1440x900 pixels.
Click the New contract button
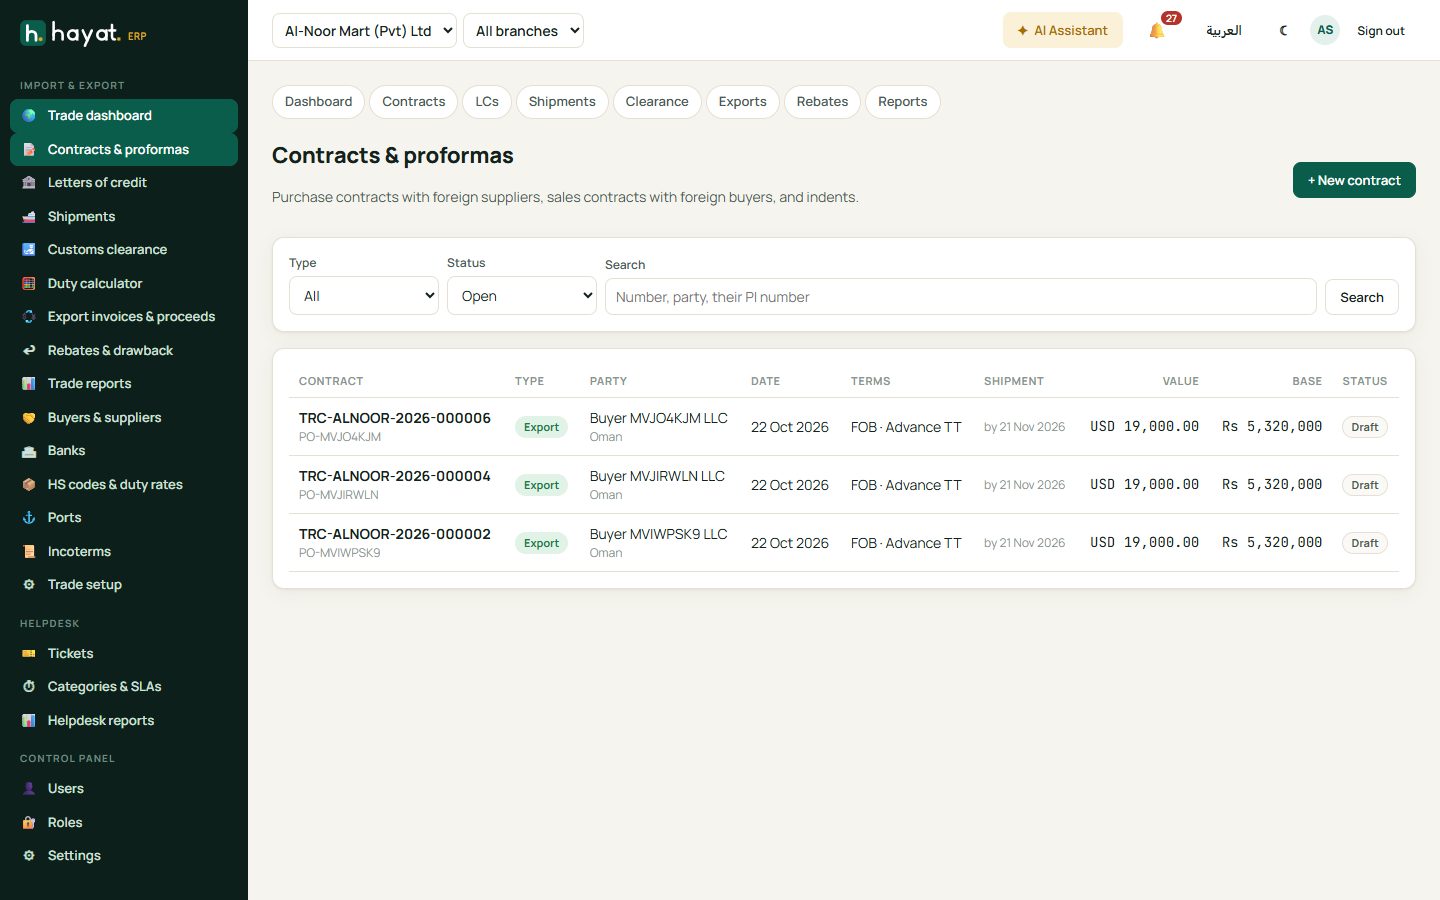(1354, 180)
